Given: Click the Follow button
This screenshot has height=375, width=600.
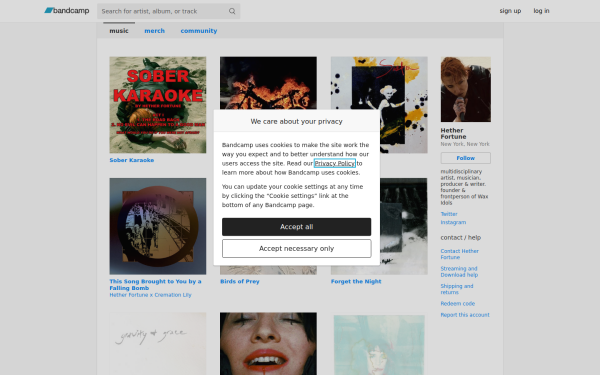Looking at the screenshot, I should tap(466, 158).
